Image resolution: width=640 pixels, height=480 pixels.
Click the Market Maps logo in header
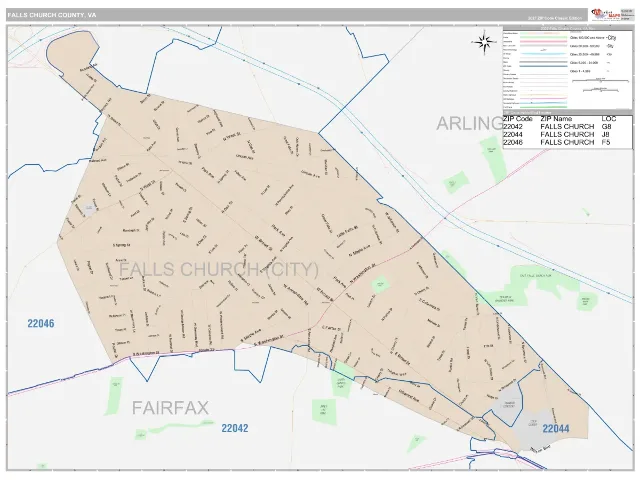tap(605, 15)
